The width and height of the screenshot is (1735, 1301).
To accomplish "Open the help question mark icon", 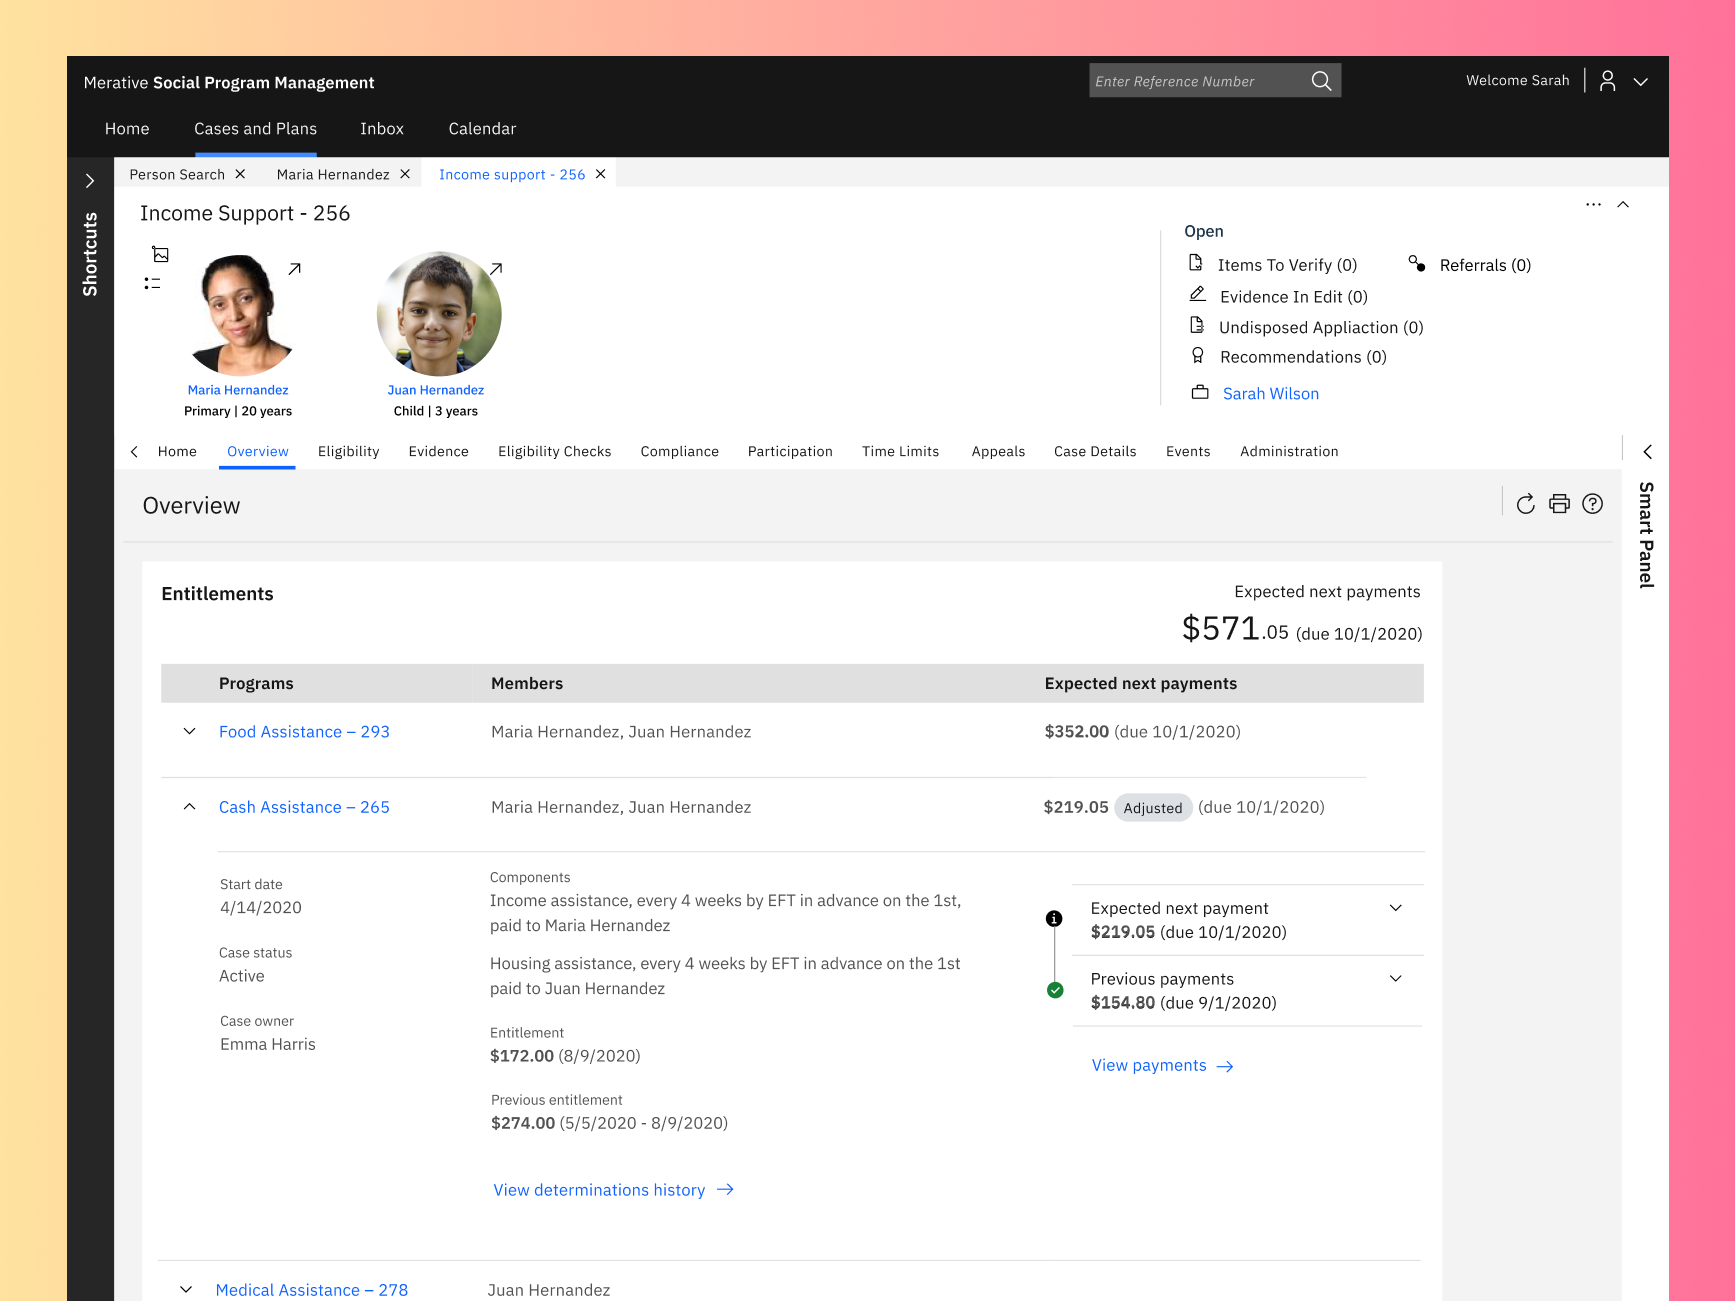I will 1593,504.
